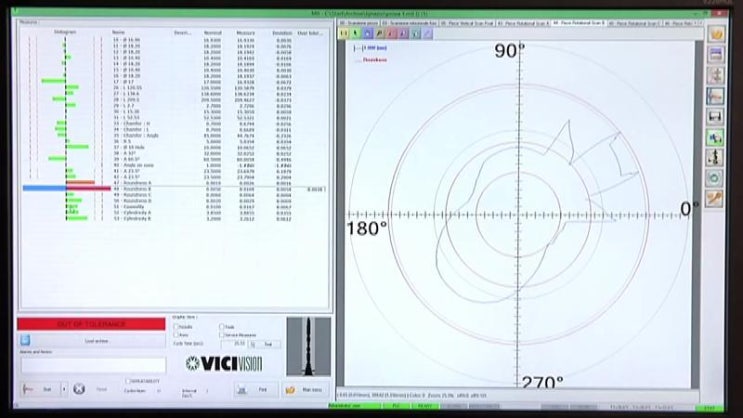
Task: Click the second right sidebar icon below the orange one
Action: 716,54
